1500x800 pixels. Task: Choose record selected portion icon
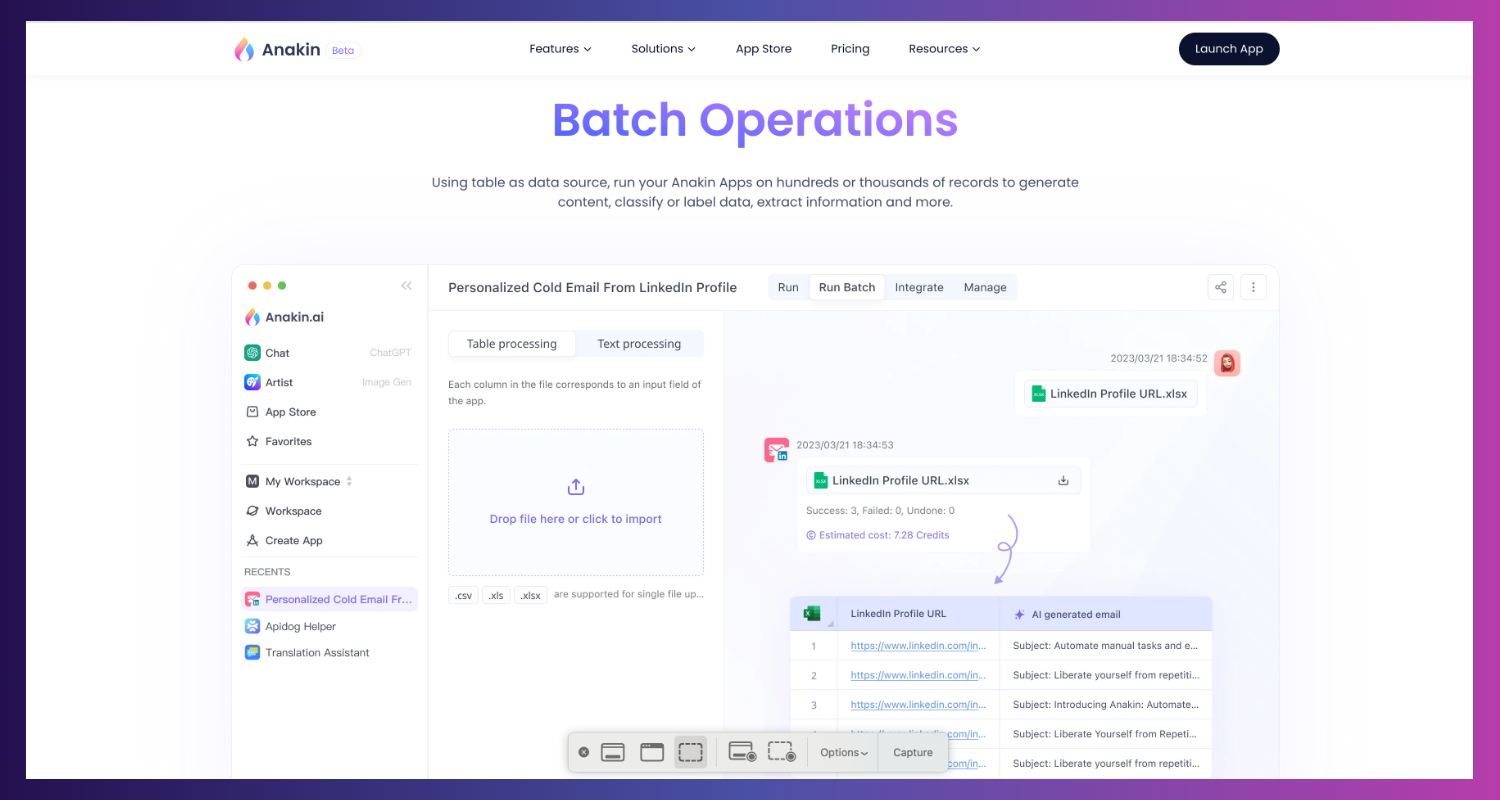781,753
